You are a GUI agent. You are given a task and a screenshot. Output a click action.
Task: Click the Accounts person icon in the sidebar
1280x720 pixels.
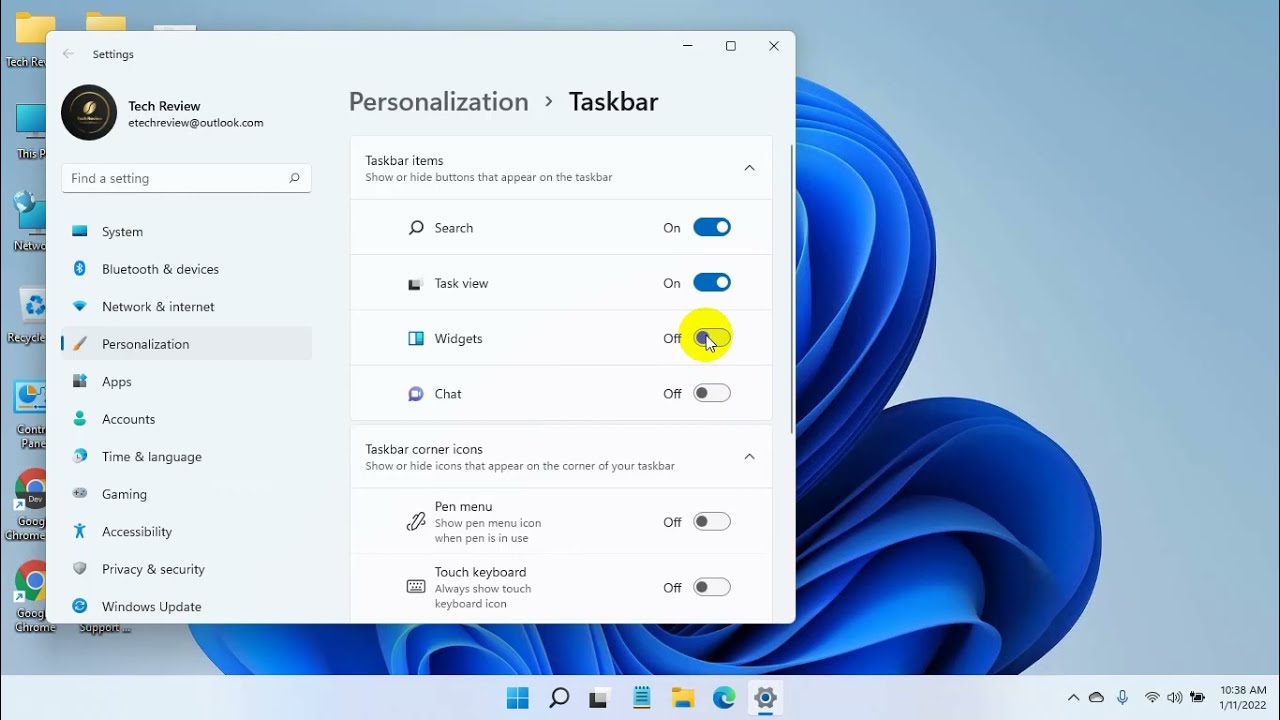(80, 419)
